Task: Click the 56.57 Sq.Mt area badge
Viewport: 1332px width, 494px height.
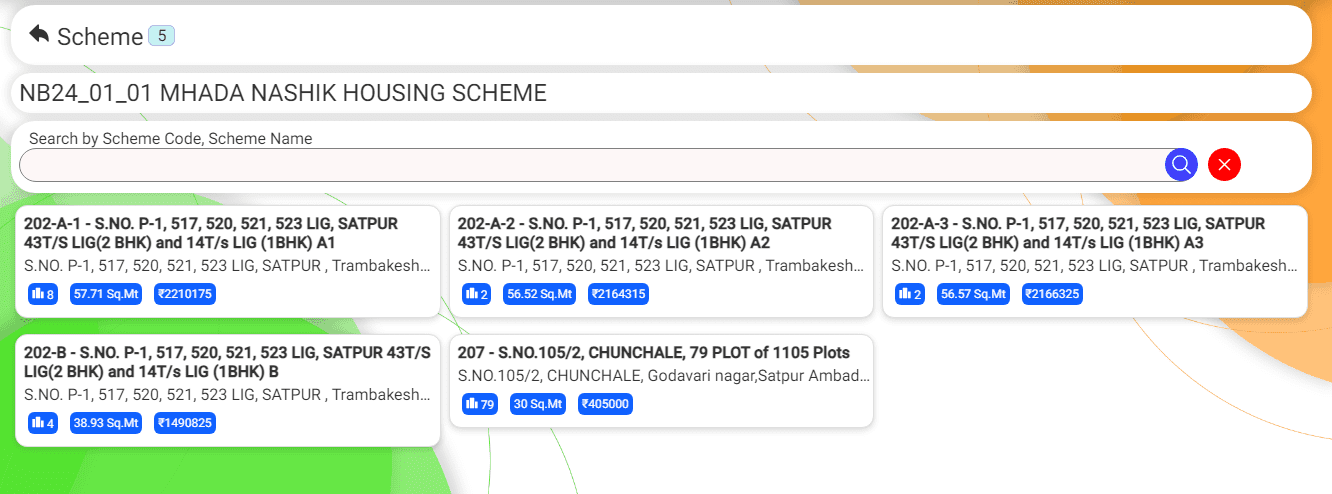Action: (973, 294)
